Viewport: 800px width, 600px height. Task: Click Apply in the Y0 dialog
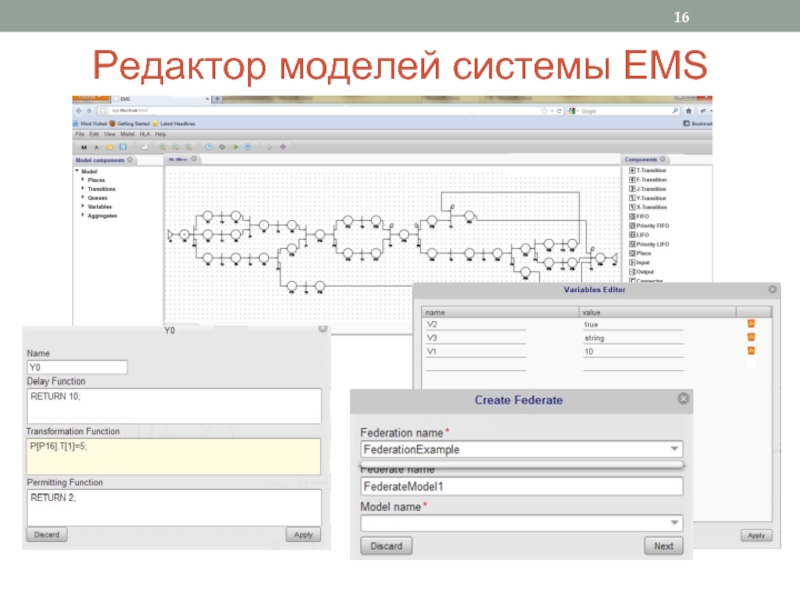click(303, 535)
